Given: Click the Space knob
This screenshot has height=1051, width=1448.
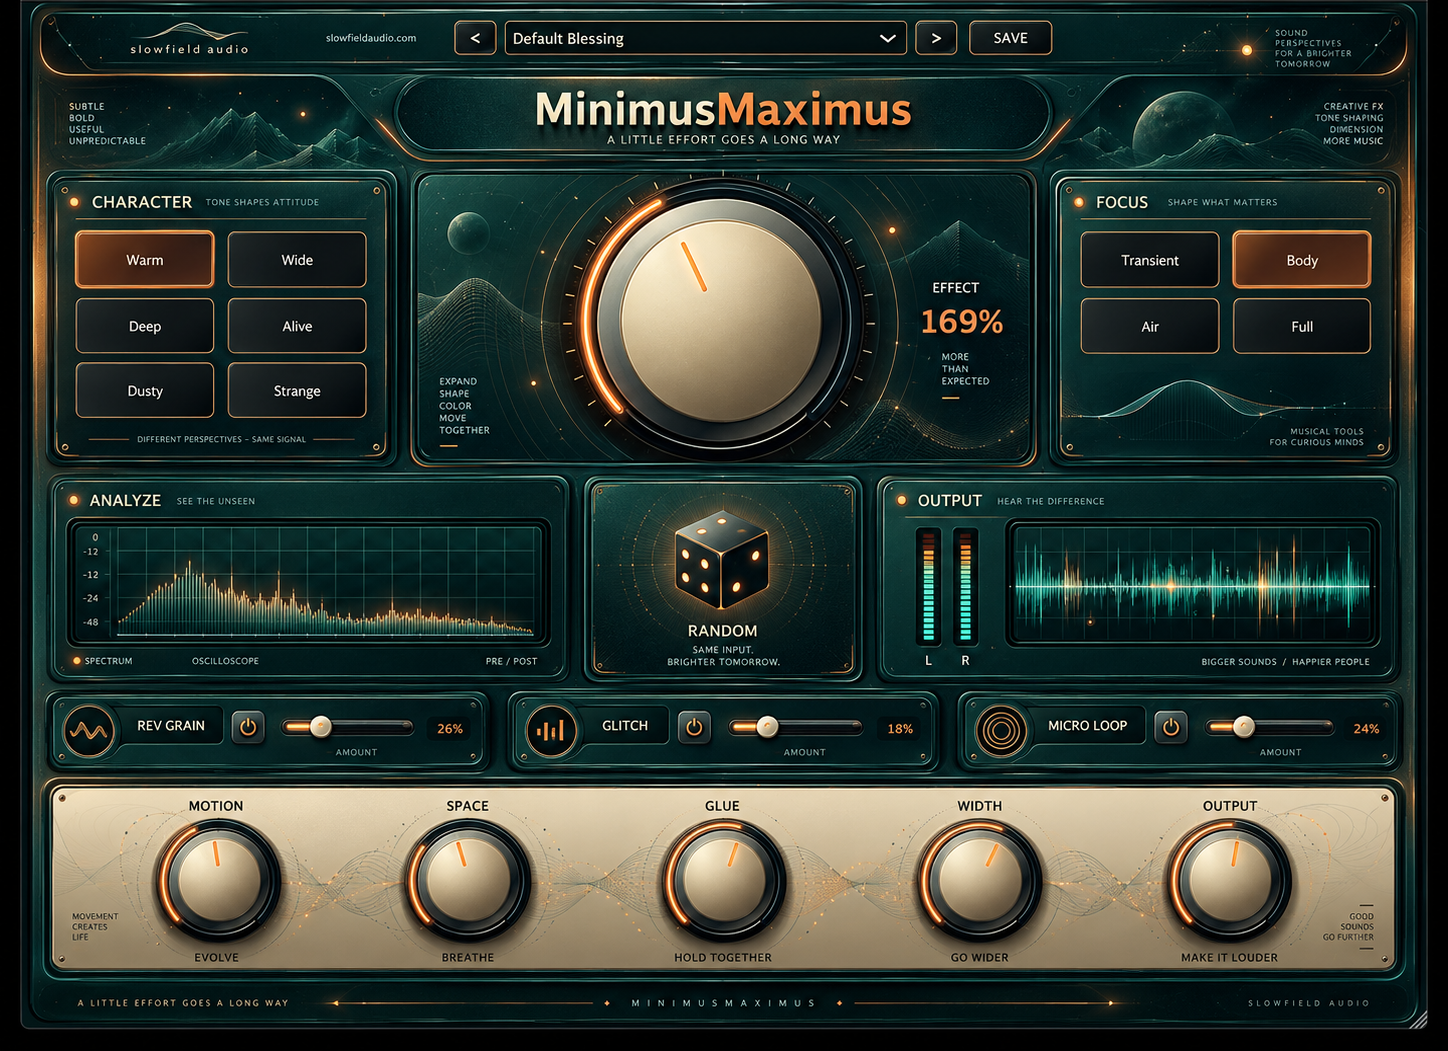Looking at the screenshot, I should (x=467, y=881).
